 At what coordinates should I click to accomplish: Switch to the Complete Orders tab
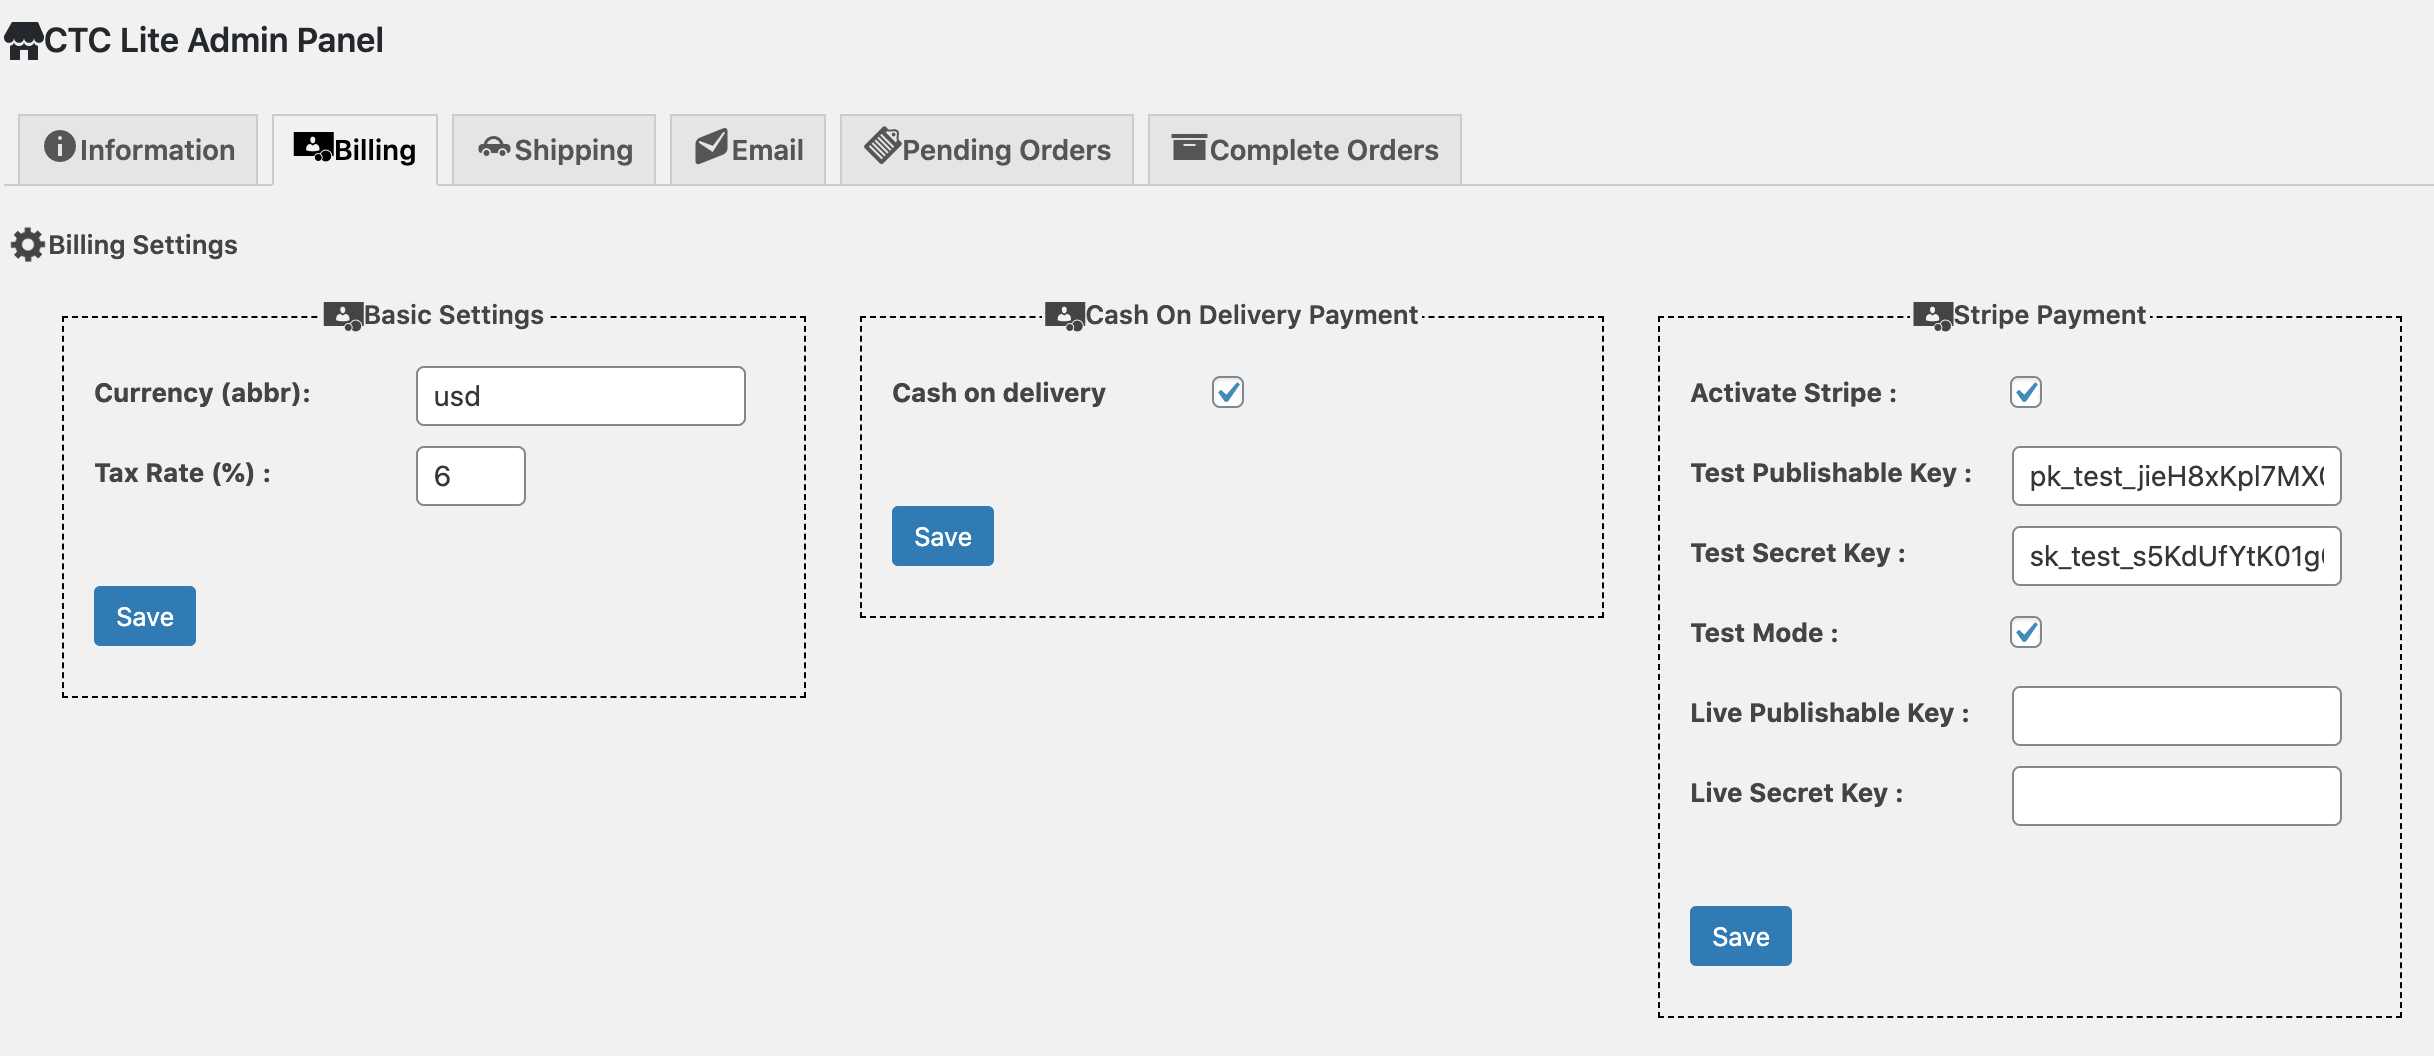tap(1305, 149)
